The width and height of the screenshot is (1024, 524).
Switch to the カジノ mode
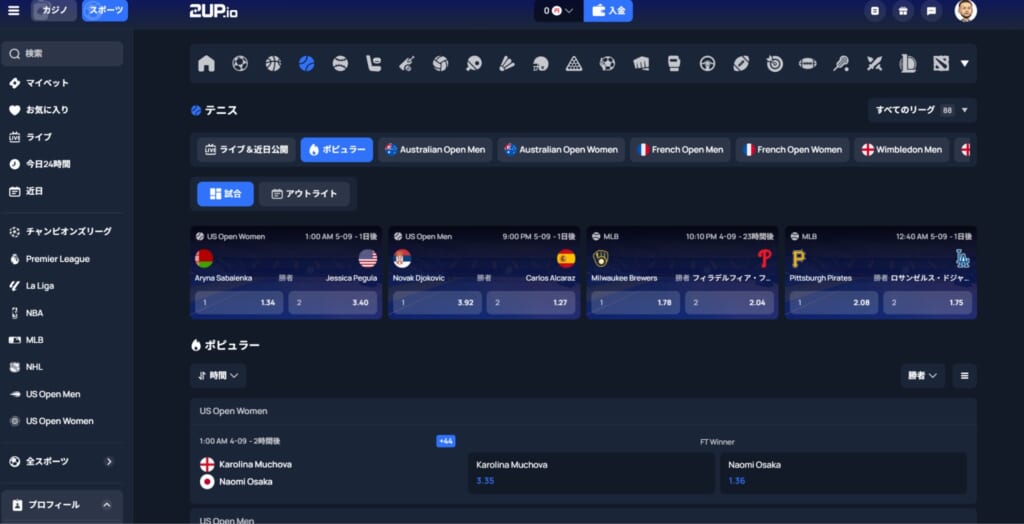[53, 11]
